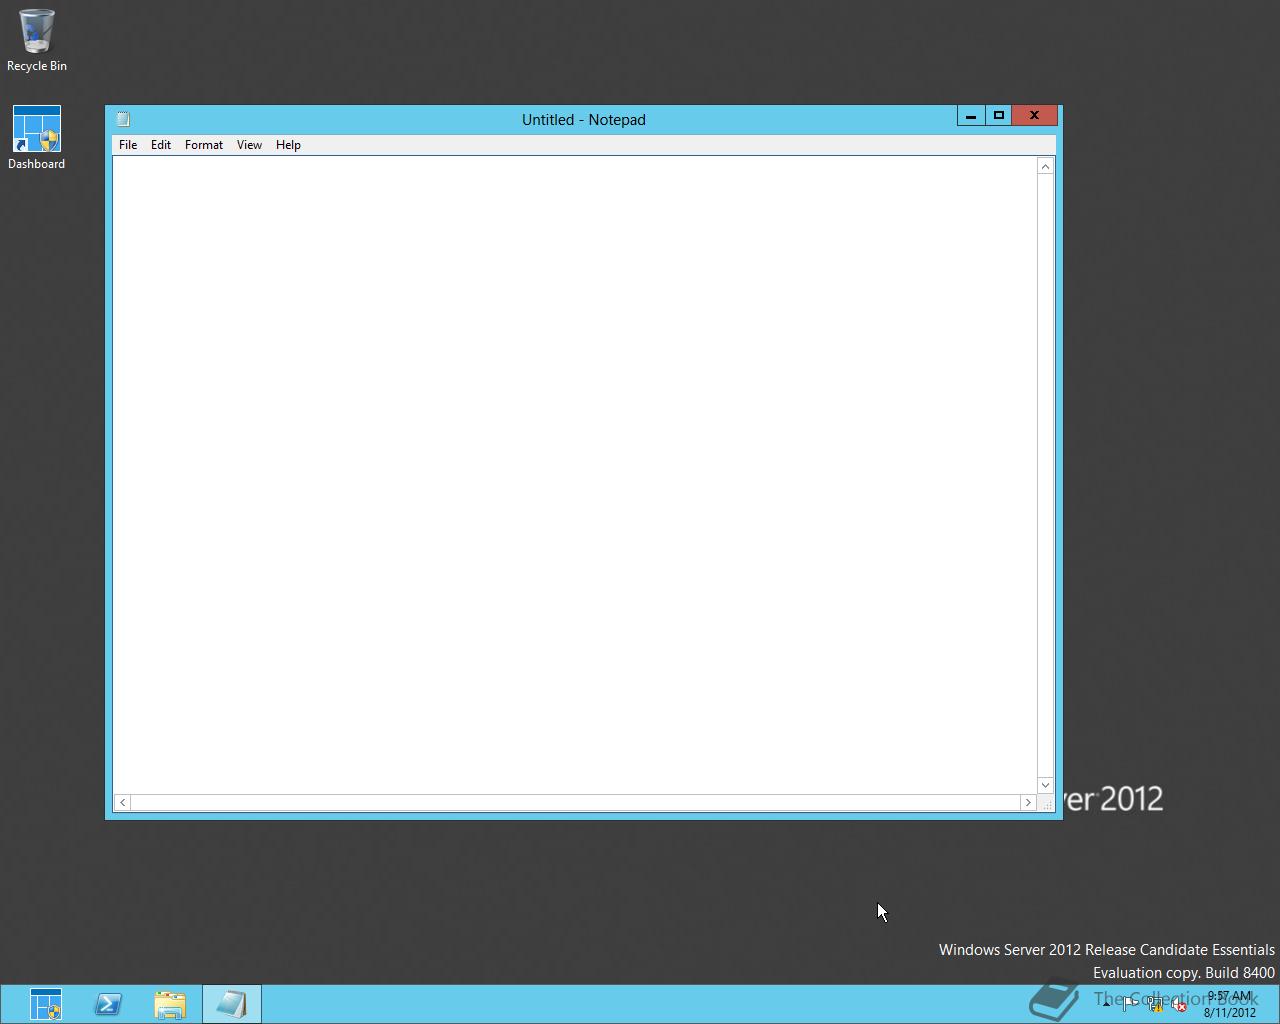Click Notepad's title bar system icon
This screenshot has width=1280, height=1024.
124,119
